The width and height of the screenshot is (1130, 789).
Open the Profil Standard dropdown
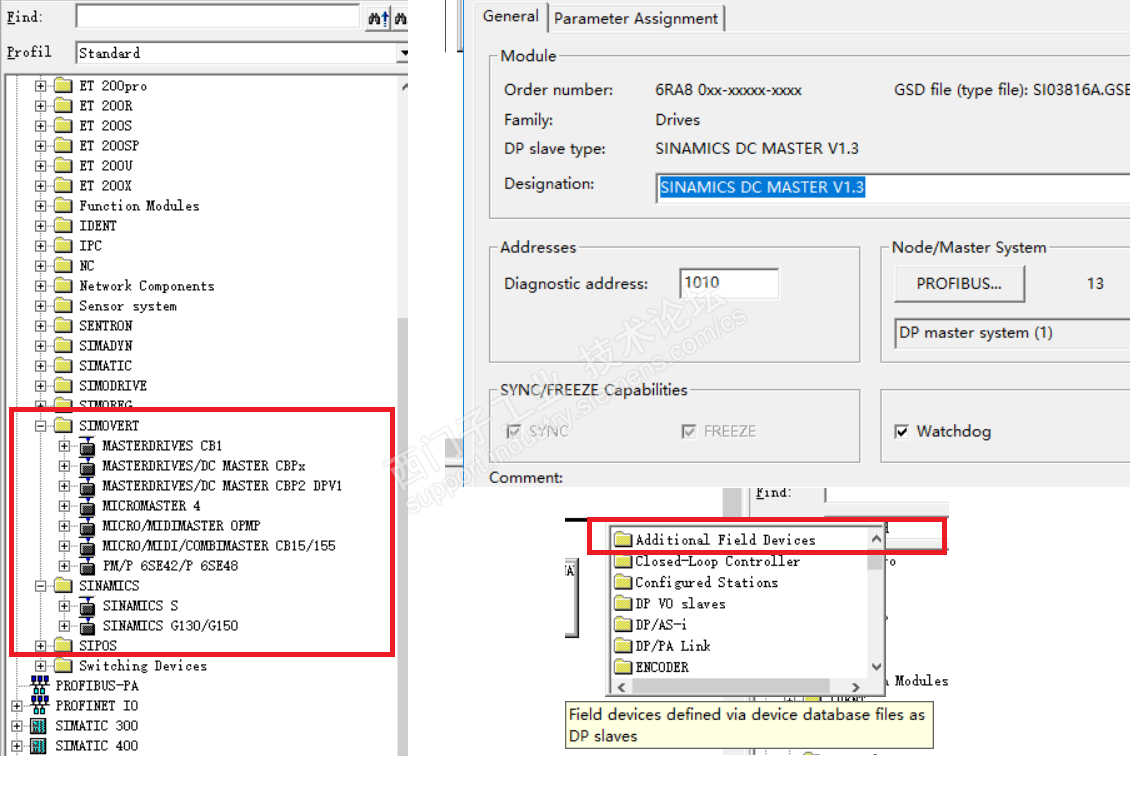coord(403,53)
